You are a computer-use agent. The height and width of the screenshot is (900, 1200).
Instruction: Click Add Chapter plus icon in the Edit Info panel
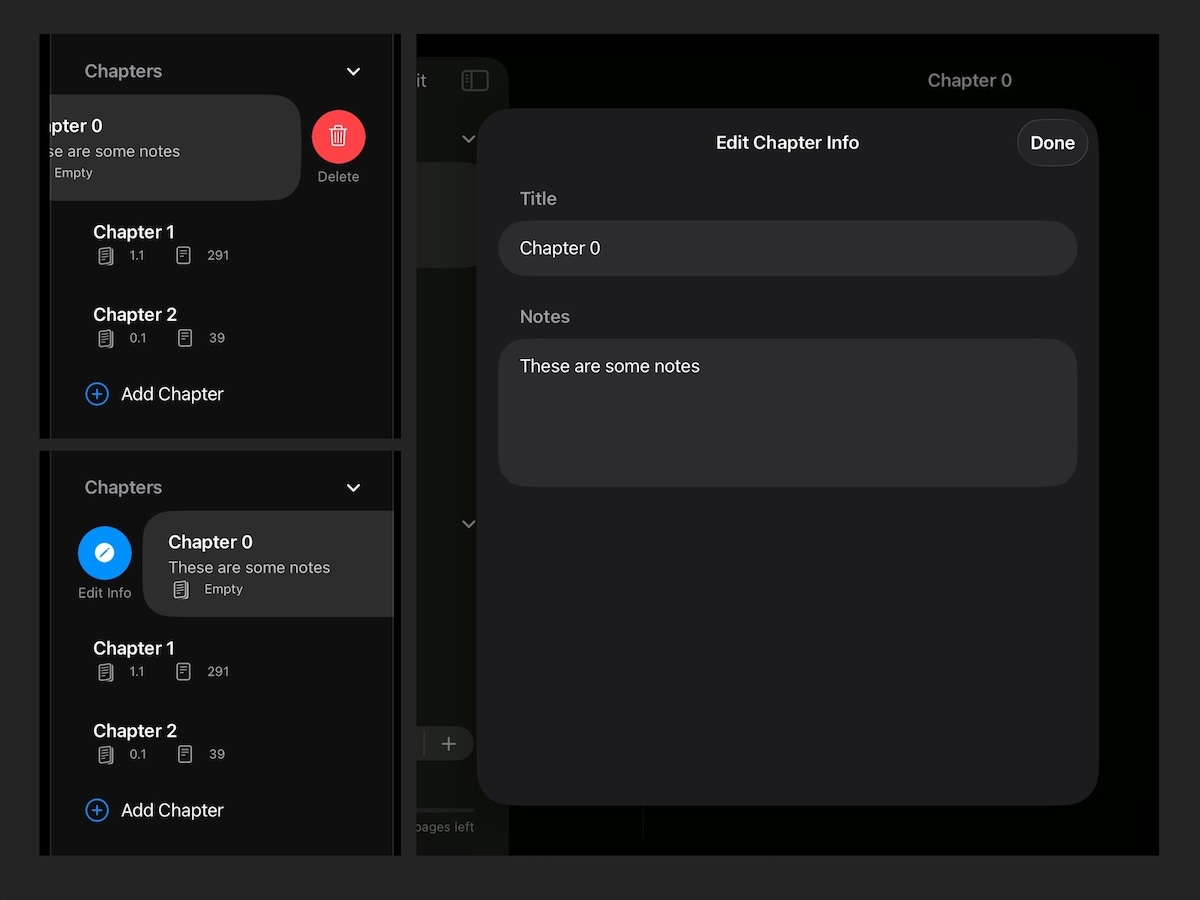point(97,810)
